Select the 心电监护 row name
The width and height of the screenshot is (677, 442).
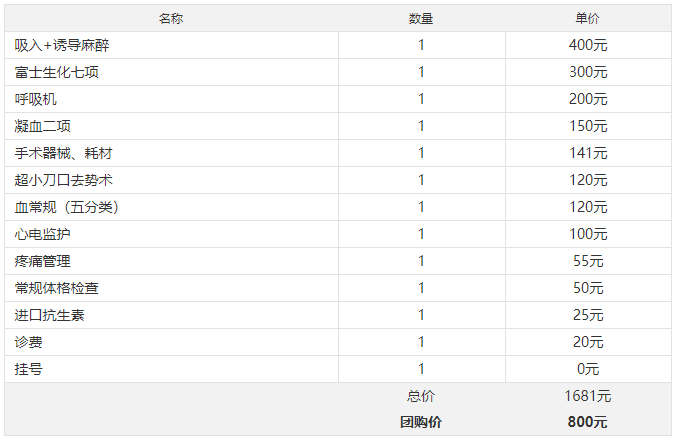42,234
